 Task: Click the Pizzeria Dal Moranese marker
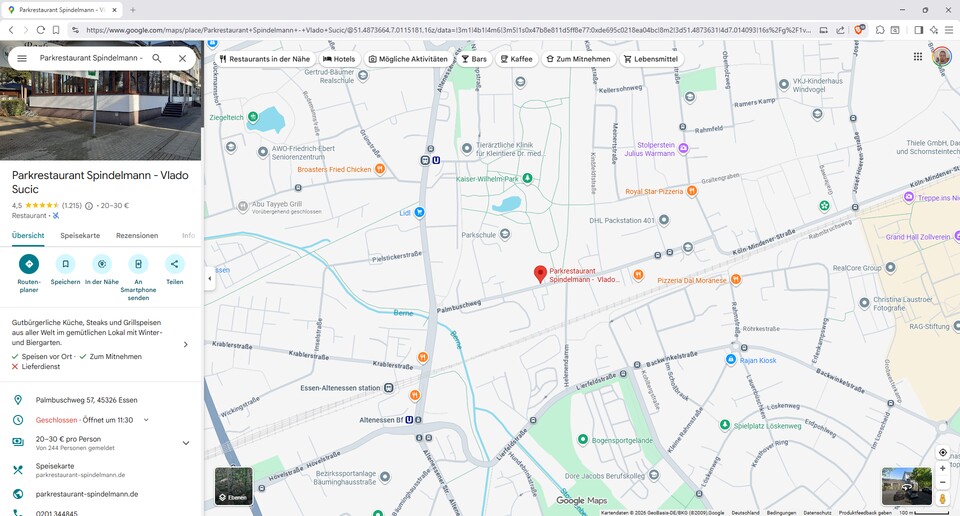point(736,280)
